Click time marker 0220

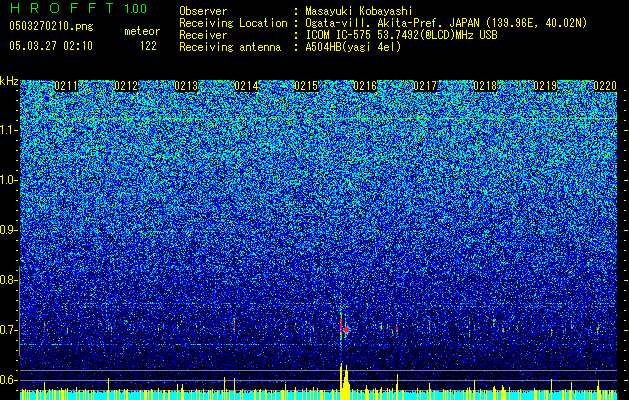pos(605,86)
